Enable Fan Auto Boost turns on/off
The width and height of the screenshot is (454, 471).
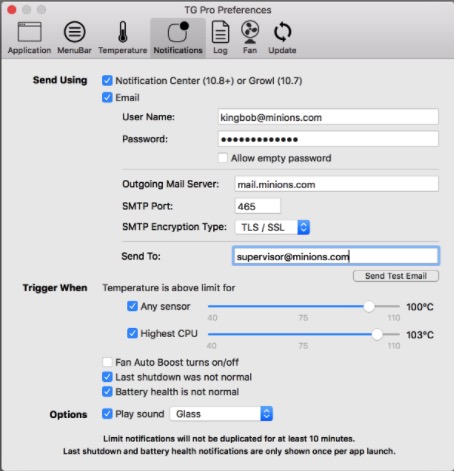[x=107, y=362]
